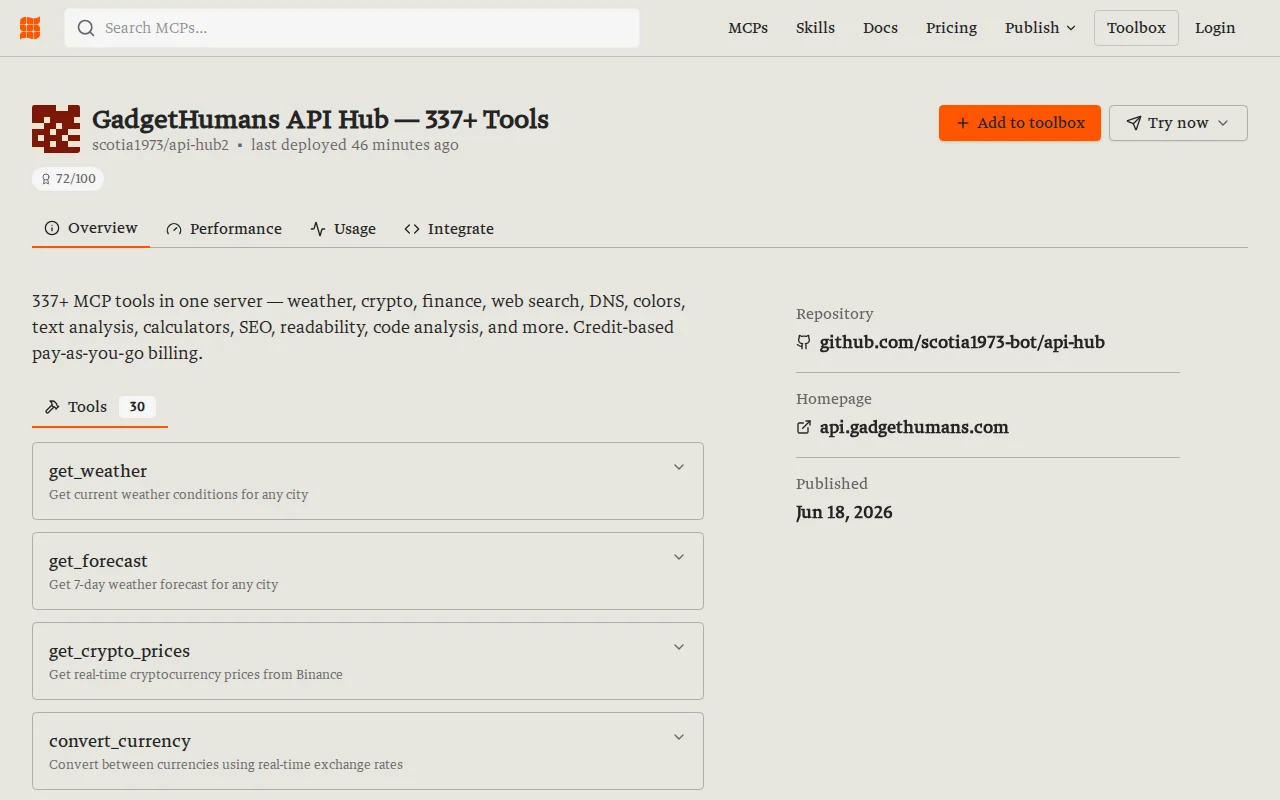Click 'Get real-time cryptocurrency prices from Binance' text
1280x800 pixels.
[196, 674]
